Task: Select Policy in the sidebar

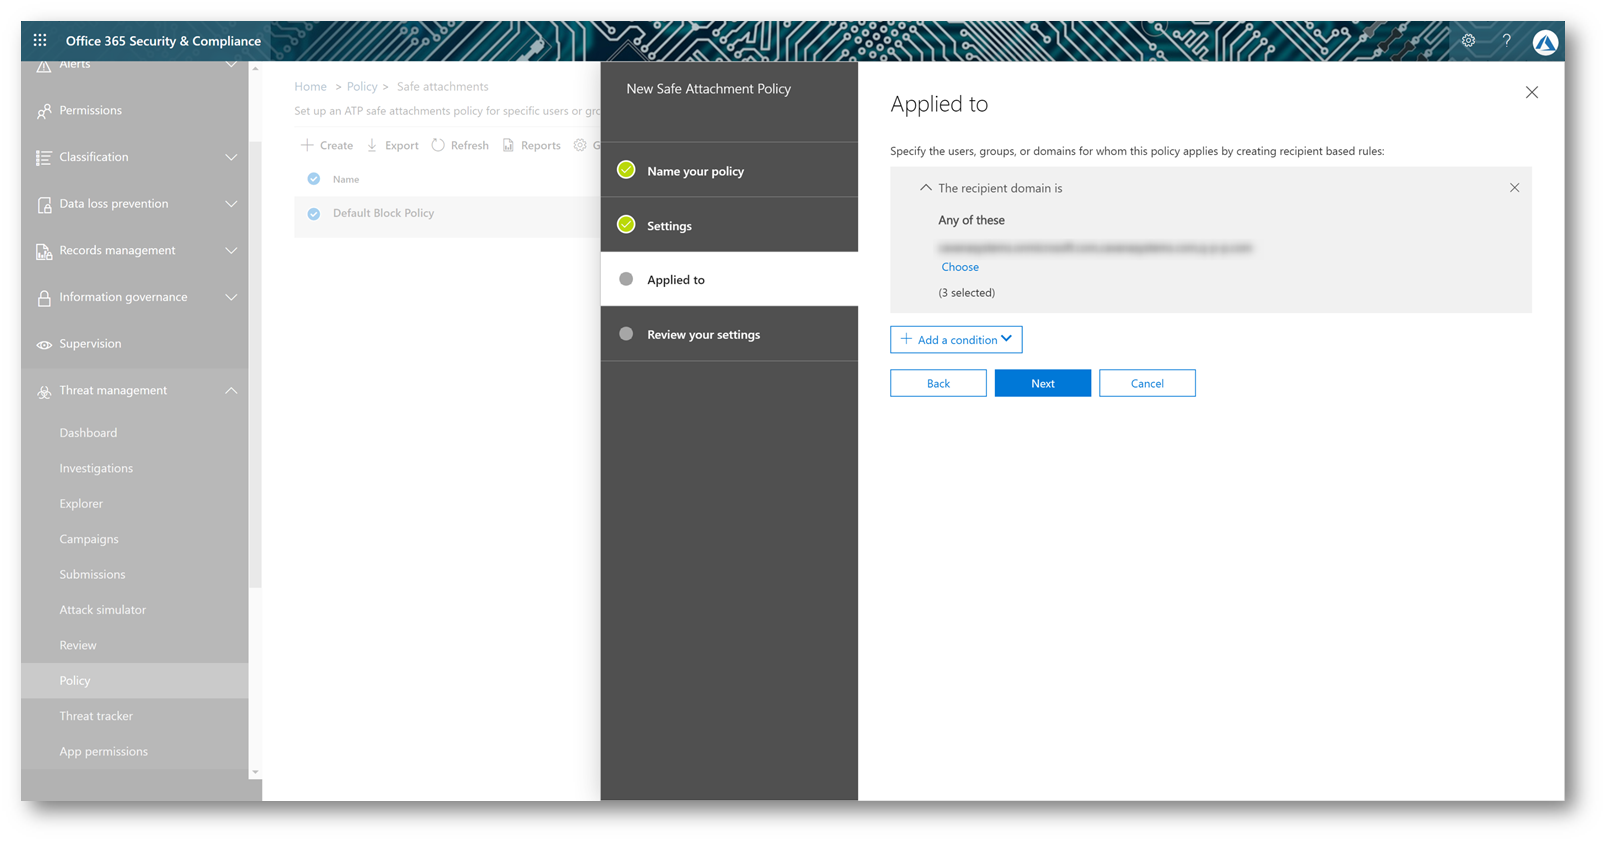Action: coord(134,680)
